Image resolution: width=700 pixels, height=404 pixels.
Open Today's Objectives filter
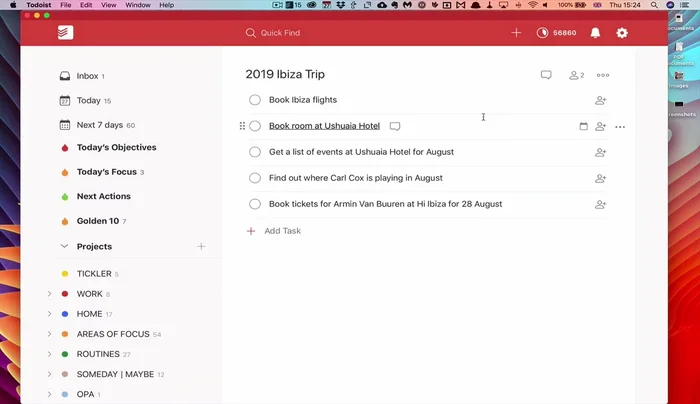point(116,148)
